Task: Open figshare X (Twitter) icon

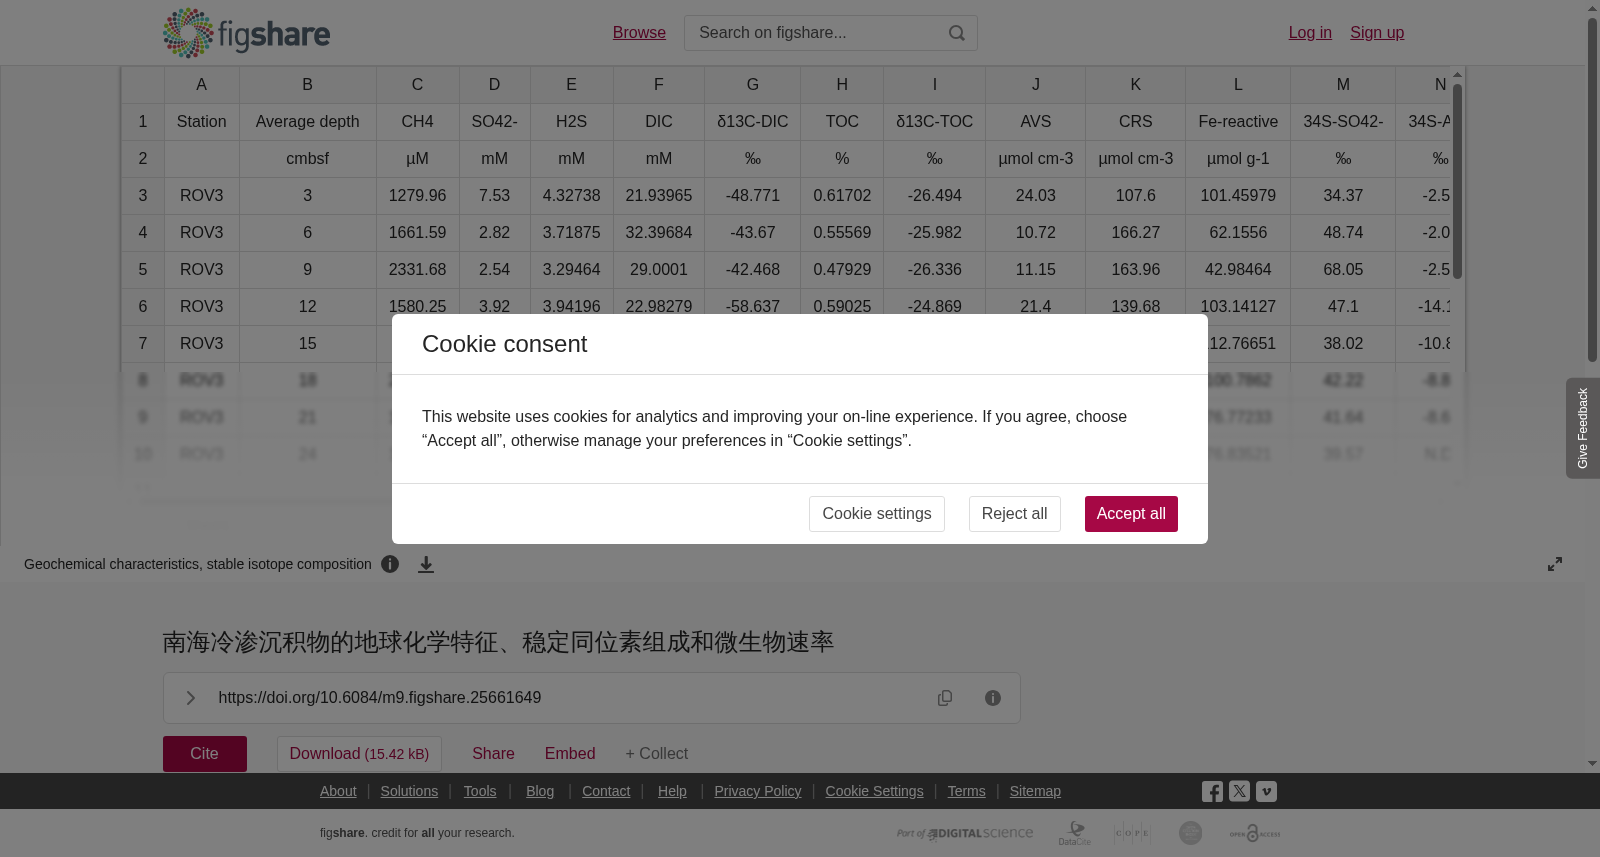Action: (x=1239, y=791)
